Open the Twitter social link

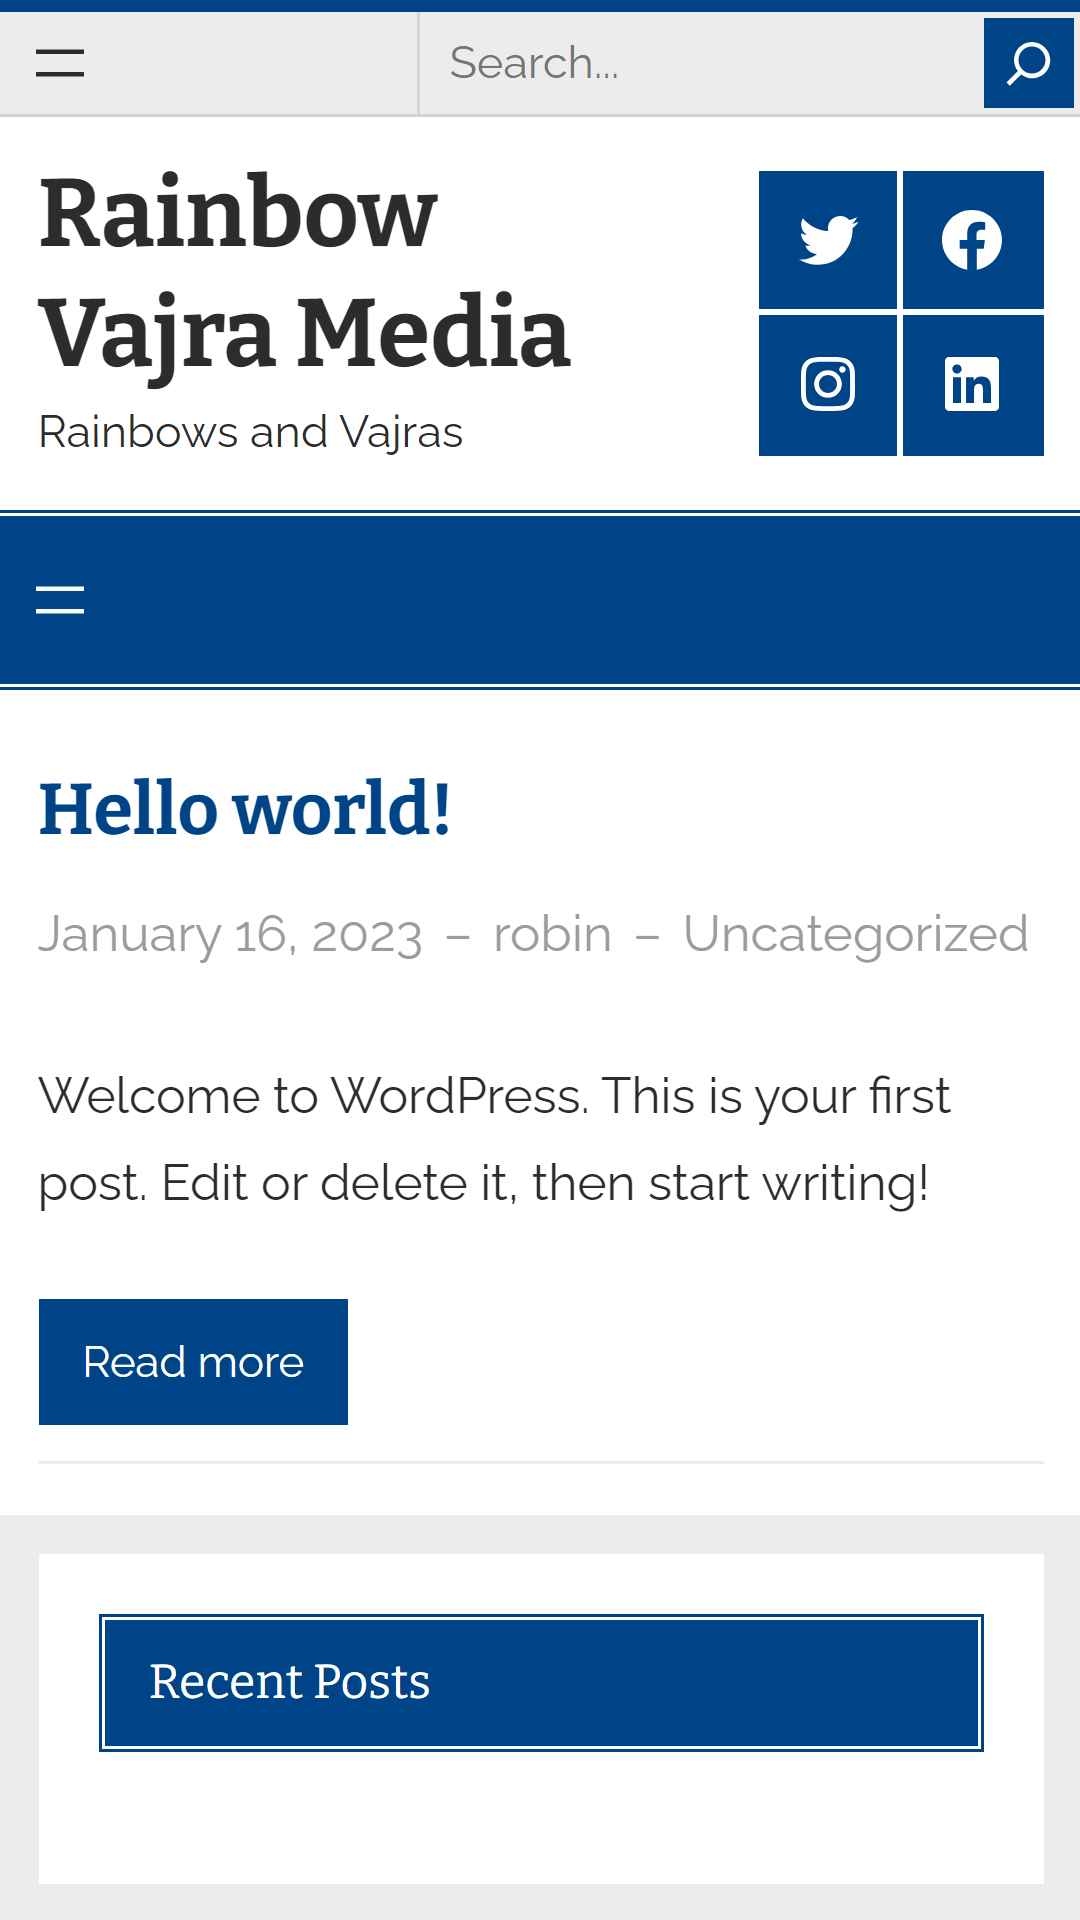(x=828, y=240)
